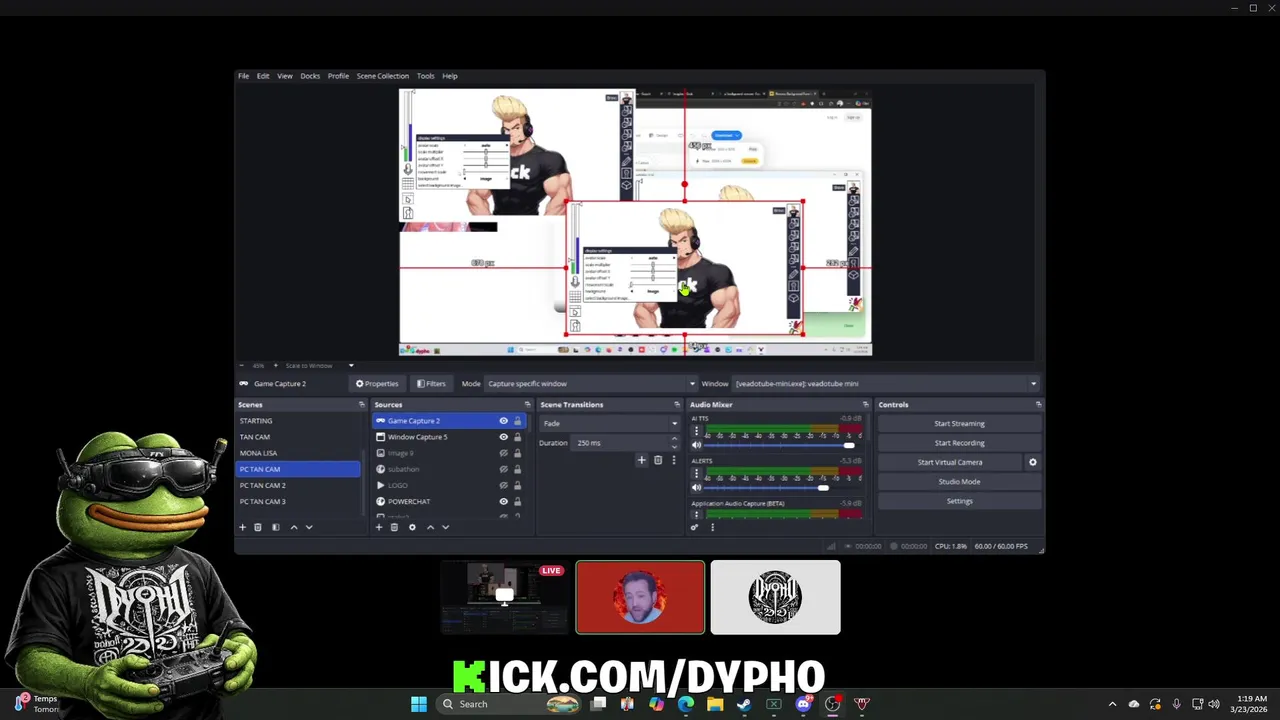Open the View menu
The width and height of the screenshot is (1280, 720).
[285, 76]
